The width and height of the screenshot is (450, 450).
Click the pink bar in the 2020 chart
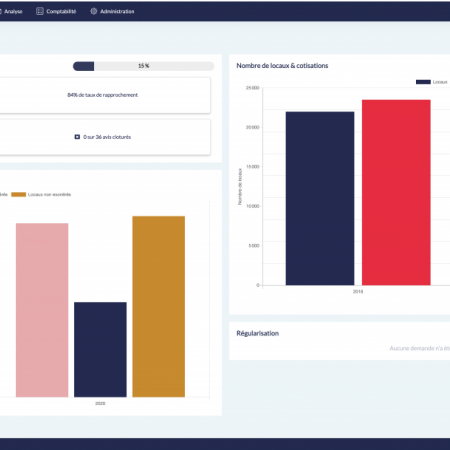coord(42,310)
